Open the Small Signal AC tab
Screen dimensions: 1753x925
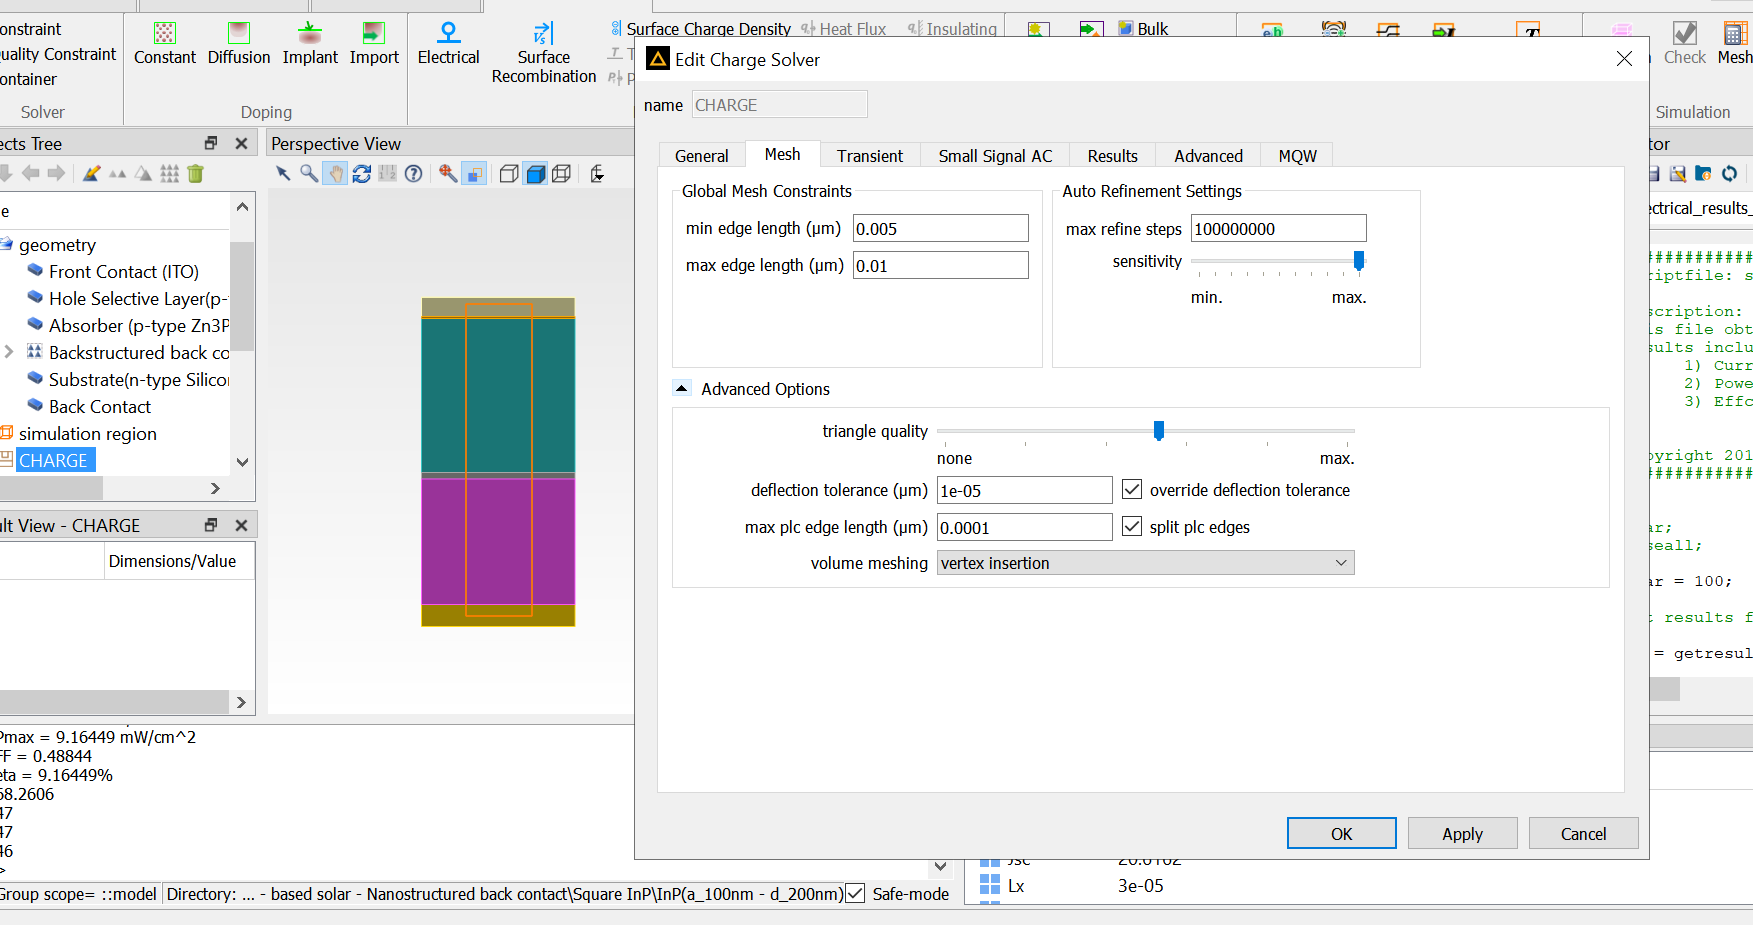(995, 156)
